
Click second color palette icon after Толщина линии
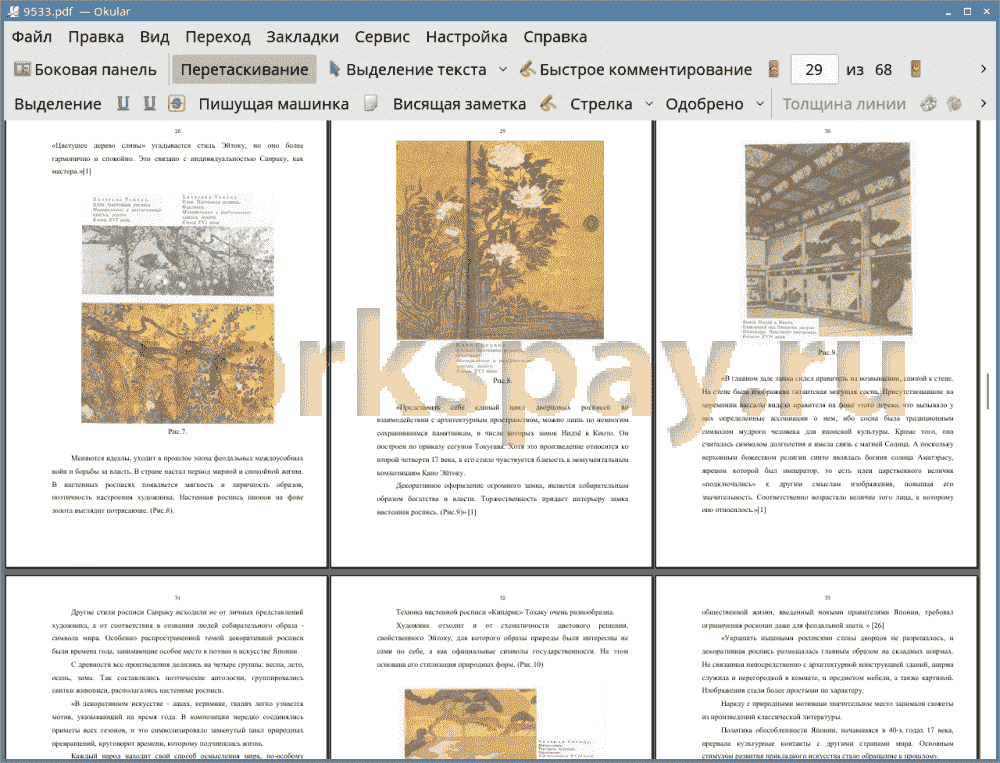954,103
